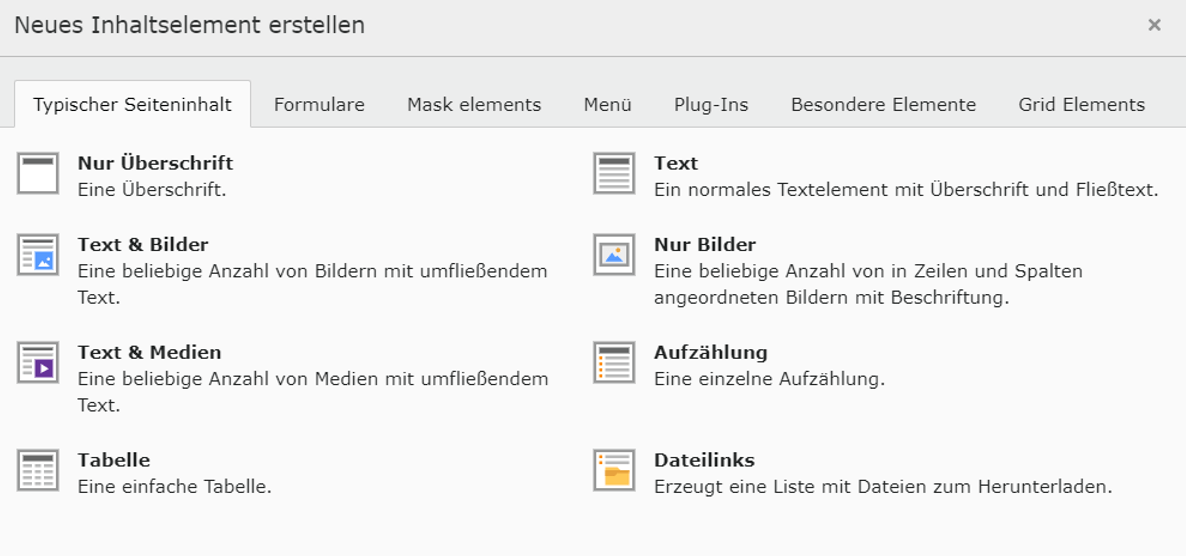Select the Text & Bilder icon
The image size is (1186, 556).
(38, 254)
